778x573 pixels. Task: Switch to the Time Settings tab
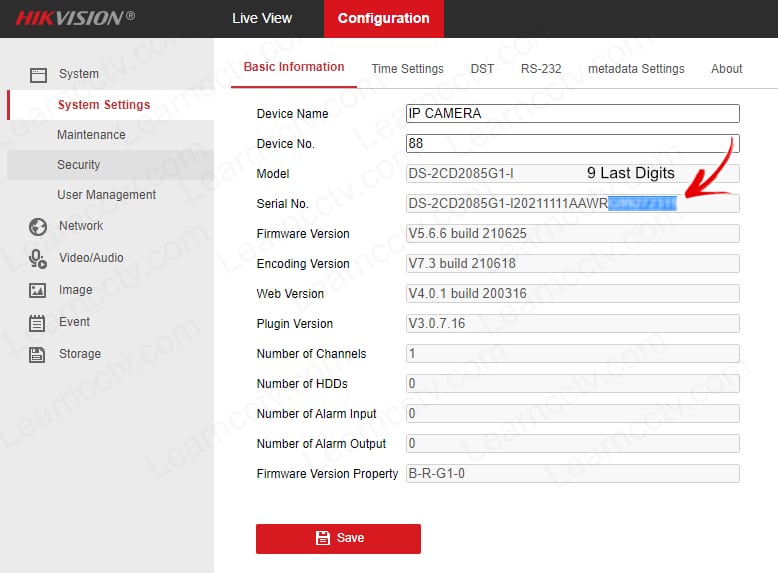(x=407, y=69)
